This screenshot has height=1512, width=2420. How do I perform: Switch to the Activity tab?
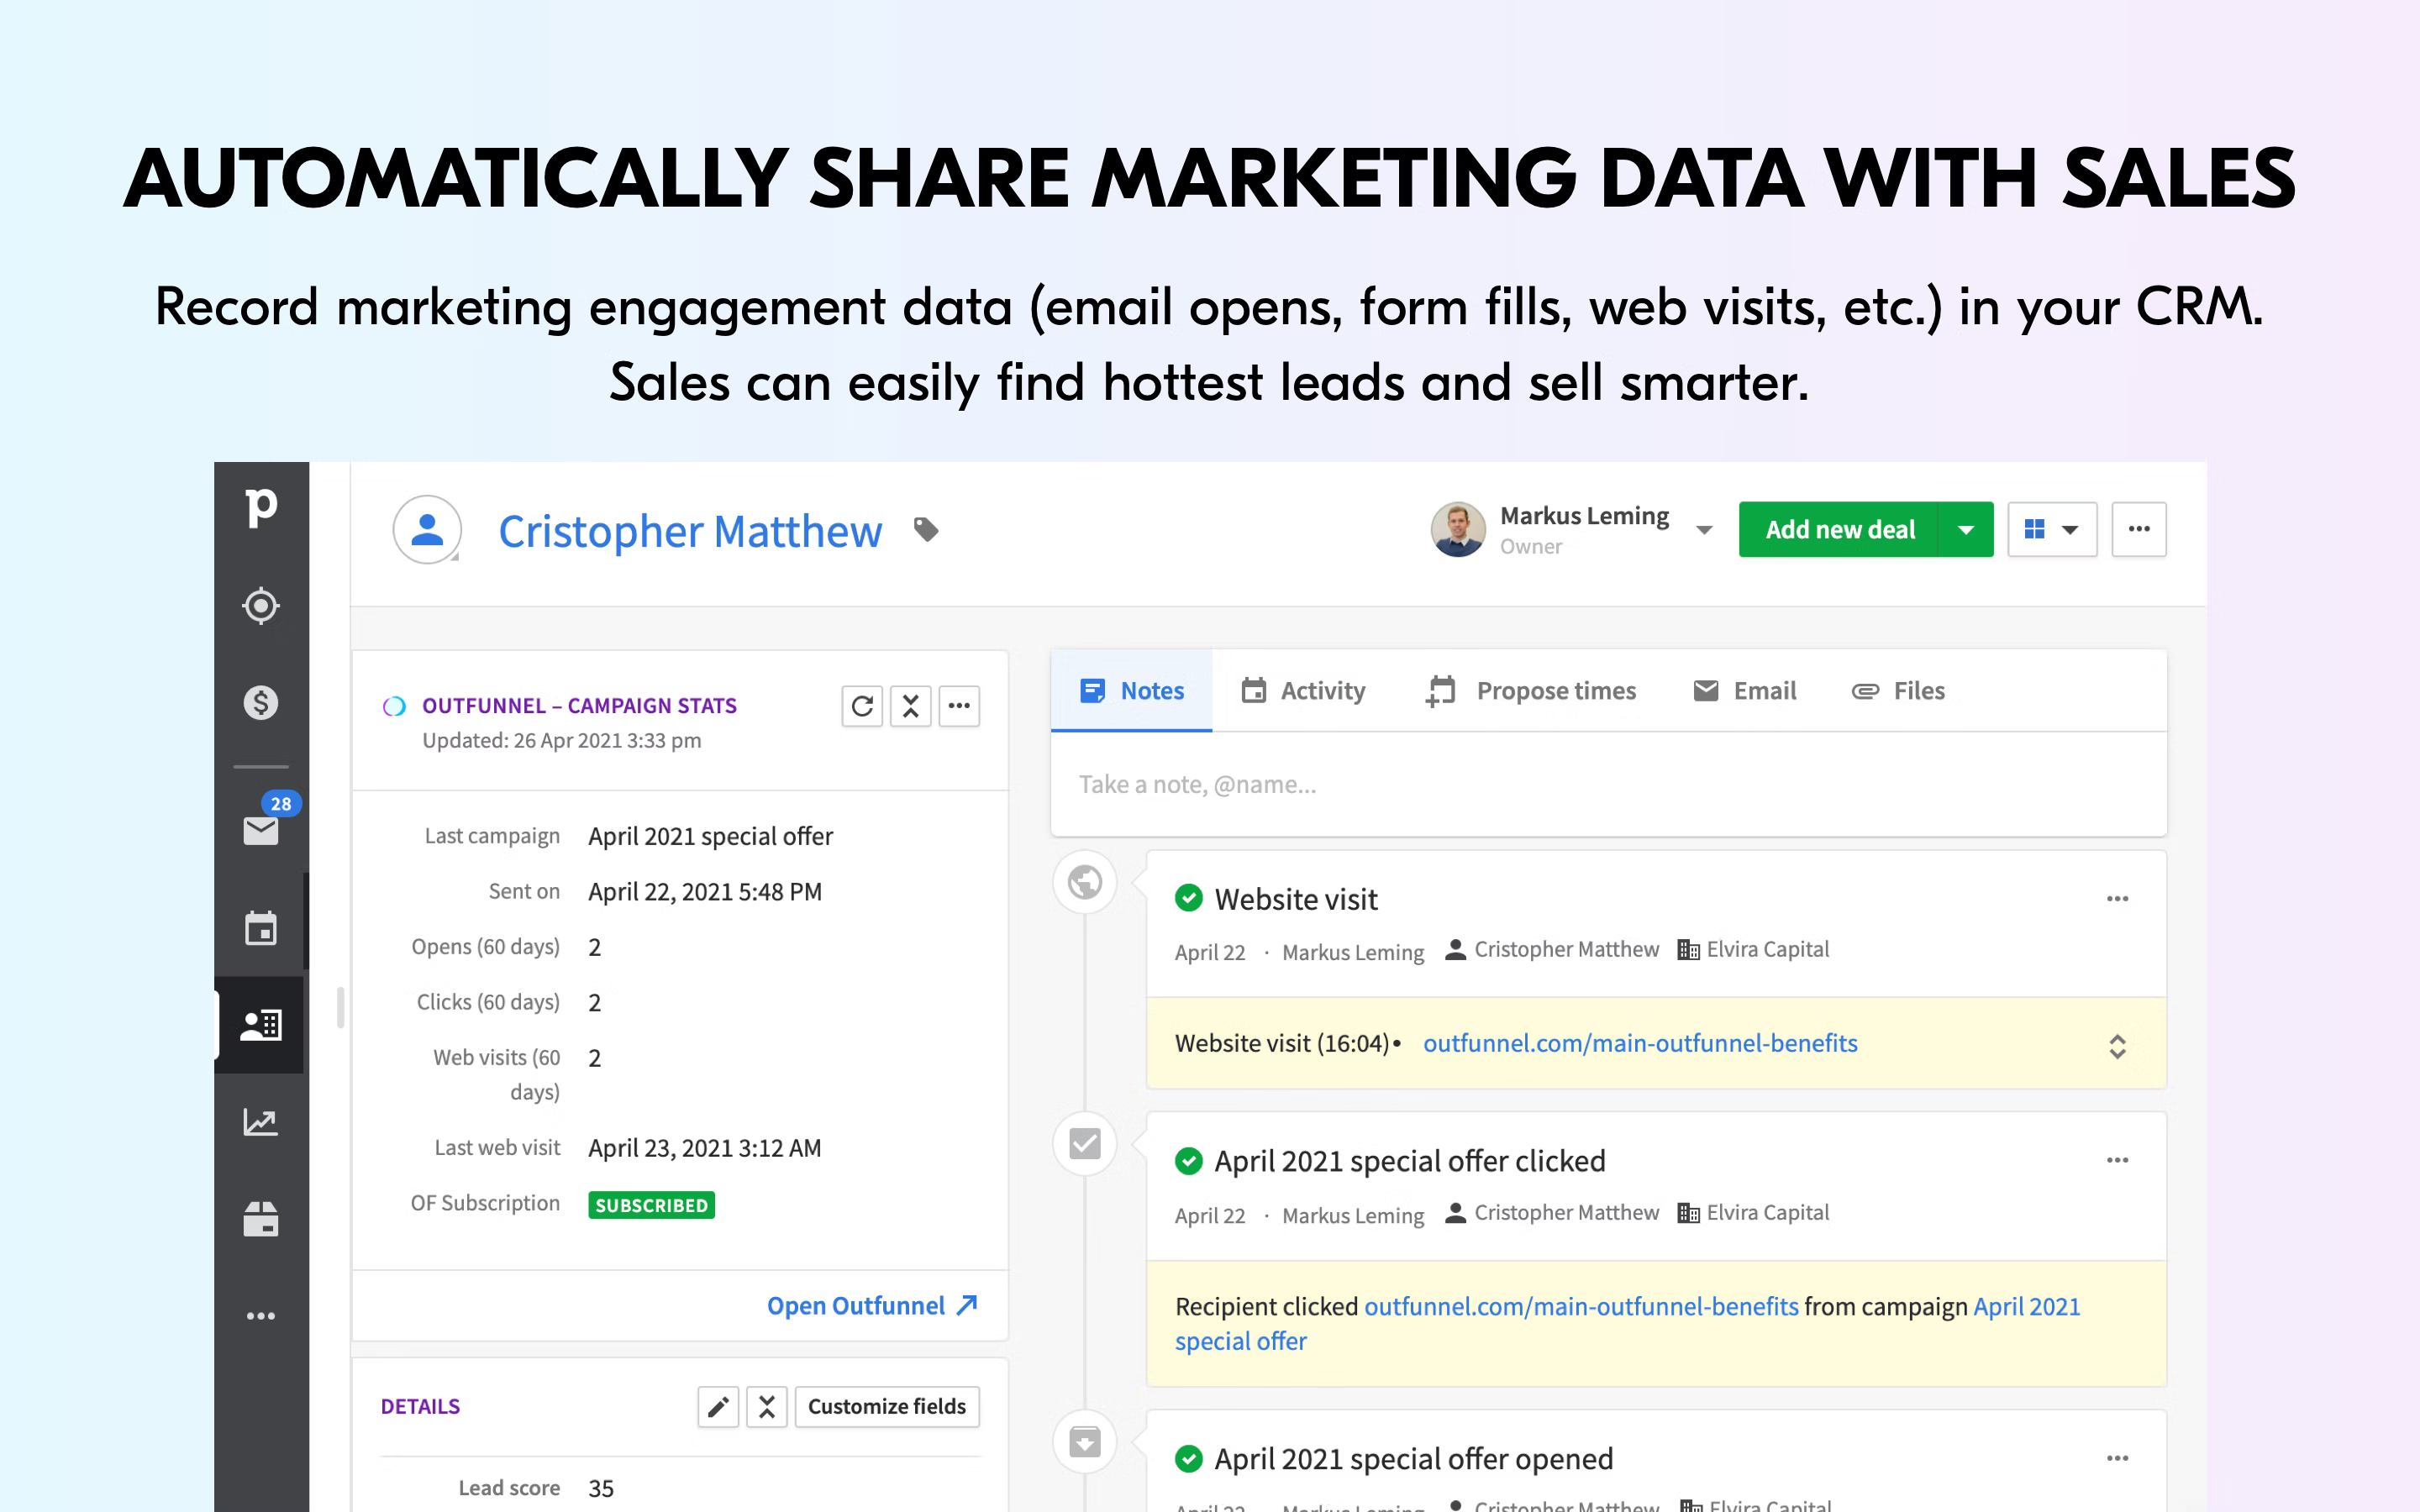[1303, 691]
